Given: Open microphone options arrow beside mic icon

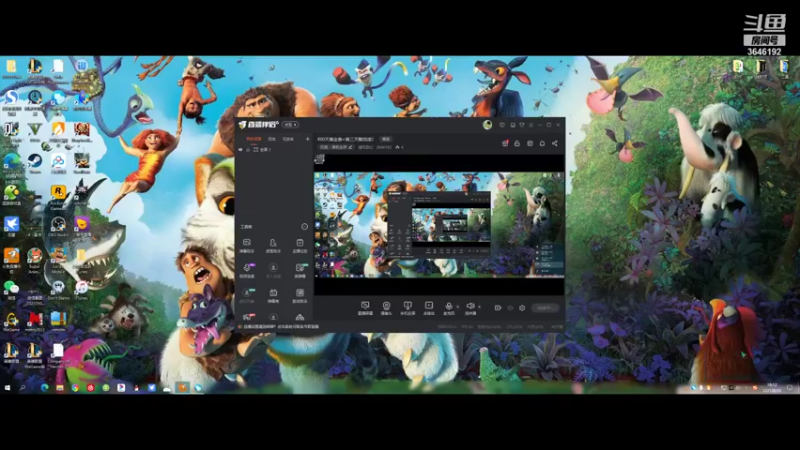Looking at the screenshot, I should [x=457, y=307].
